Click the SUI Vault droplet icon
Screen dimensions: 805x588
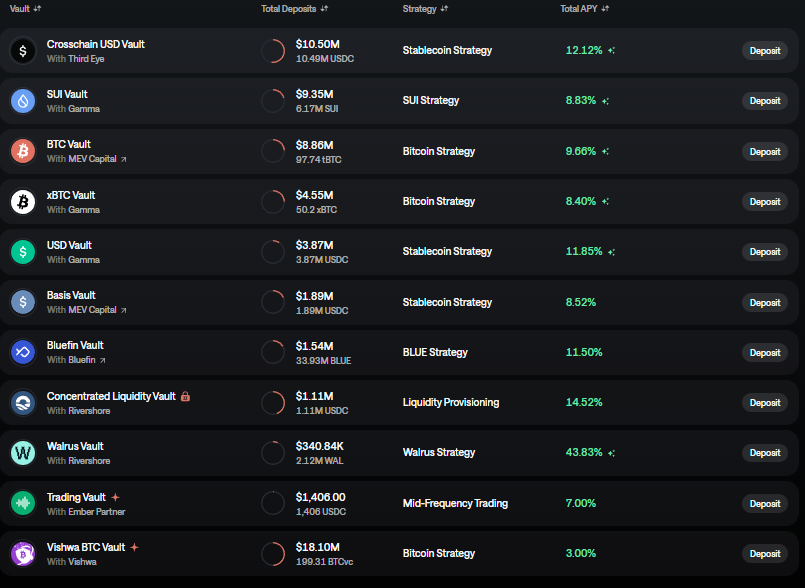point(23,101)
